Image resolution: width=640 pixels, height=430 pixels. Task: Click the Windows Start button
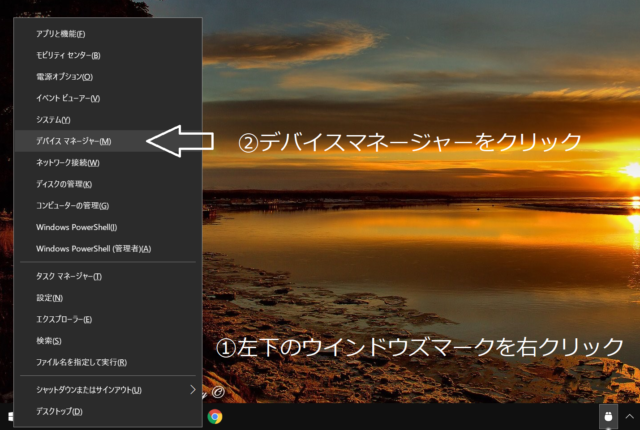pos(10,417)
